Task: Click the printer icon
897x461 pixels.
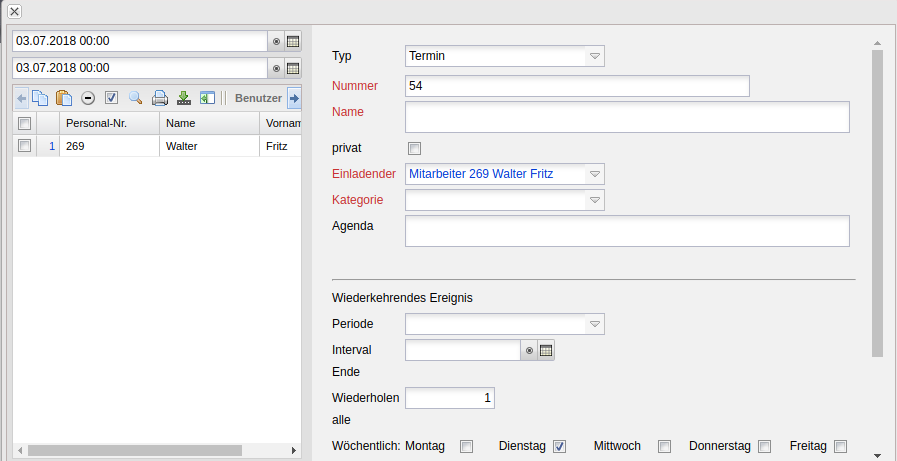Action: click(x=159, y=98)
